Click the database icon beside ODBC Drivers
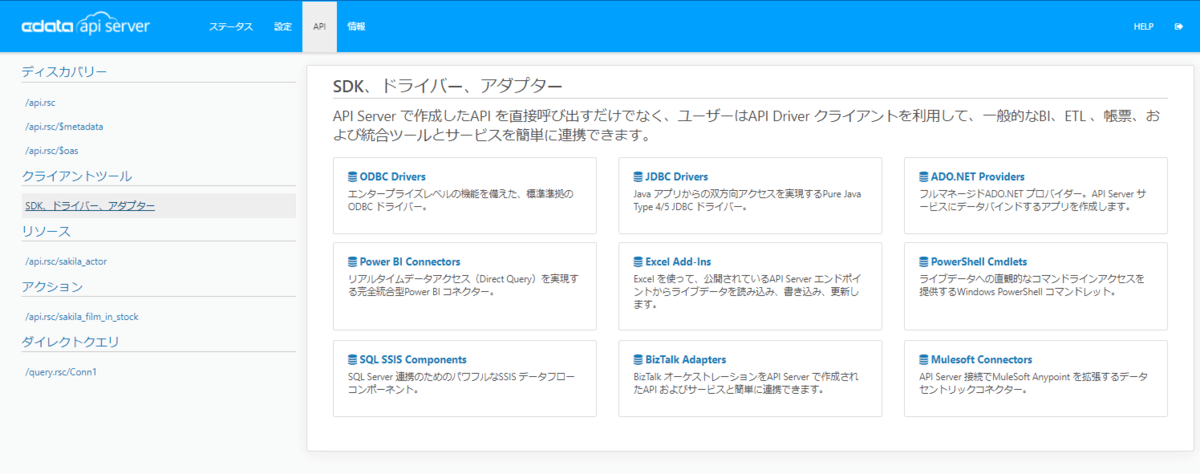The image size is (1200, 474). click(x=352, y=177)
